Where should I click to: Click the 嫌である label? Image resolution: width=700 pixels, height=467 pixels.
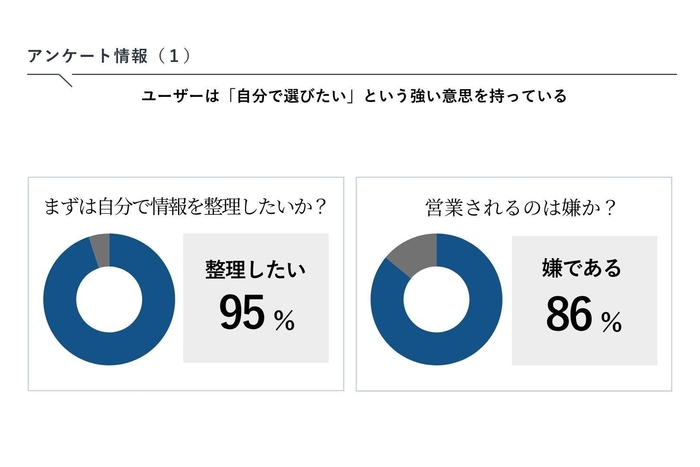tap(582, 268)
